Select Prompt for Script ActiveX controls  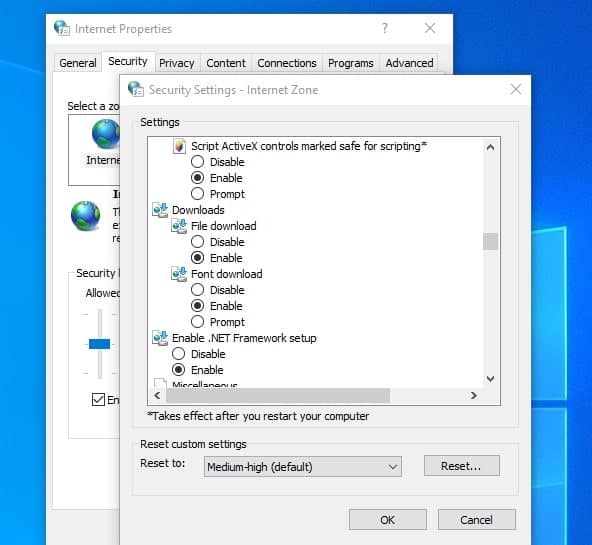(x=197, y=194)
